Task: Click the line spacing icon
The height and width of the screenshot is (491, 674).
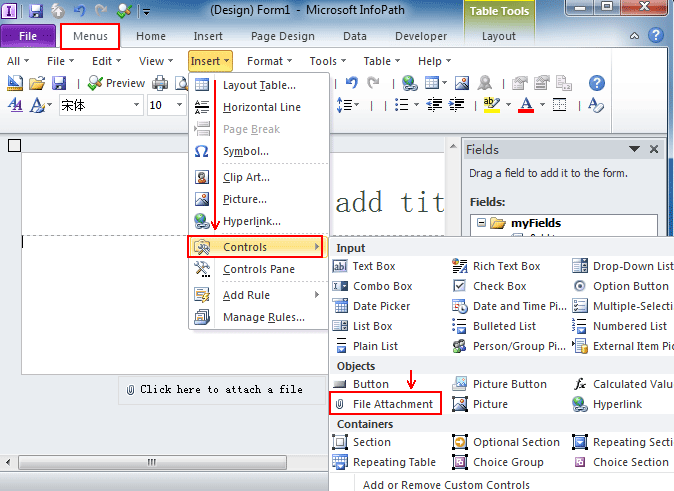Action: click(x=345, y=105)
